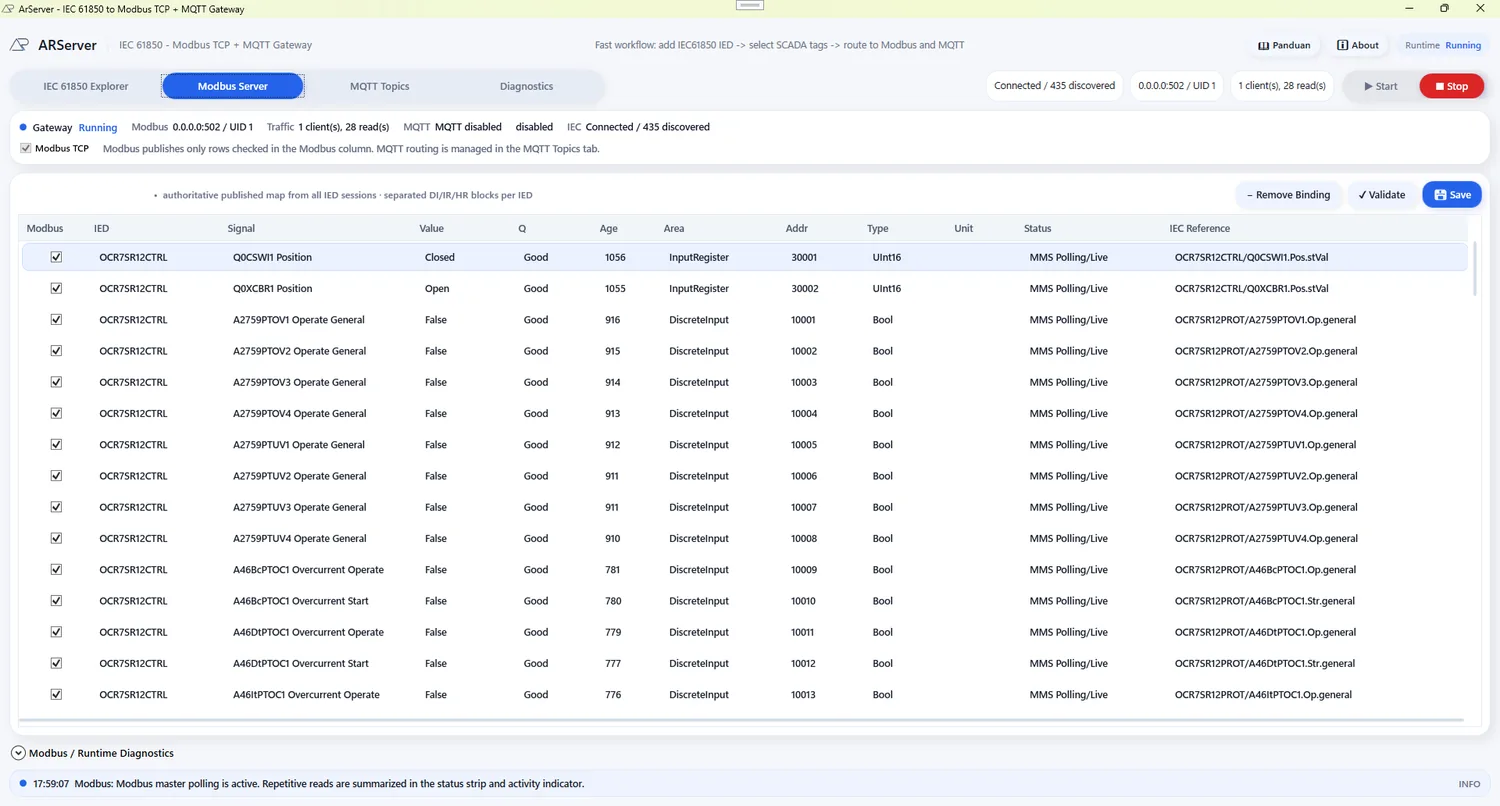Click the Panduan book icon
Image resolution: width=1500 pixels, height=806 pixels.
click(1264, 45)
